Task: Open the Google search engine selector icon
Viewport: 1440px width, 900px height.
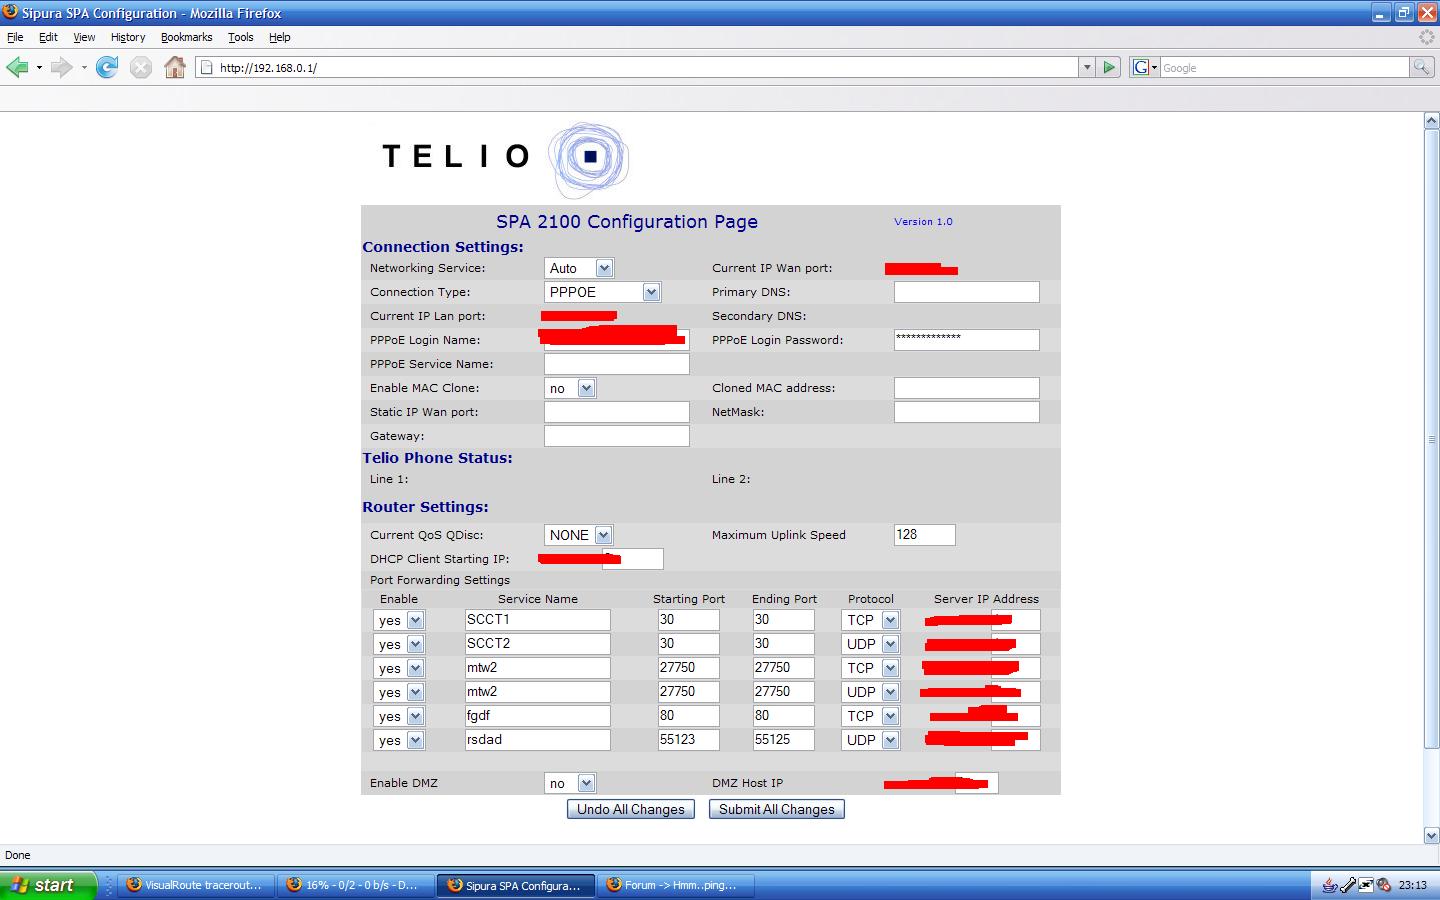Action: 1144,67
